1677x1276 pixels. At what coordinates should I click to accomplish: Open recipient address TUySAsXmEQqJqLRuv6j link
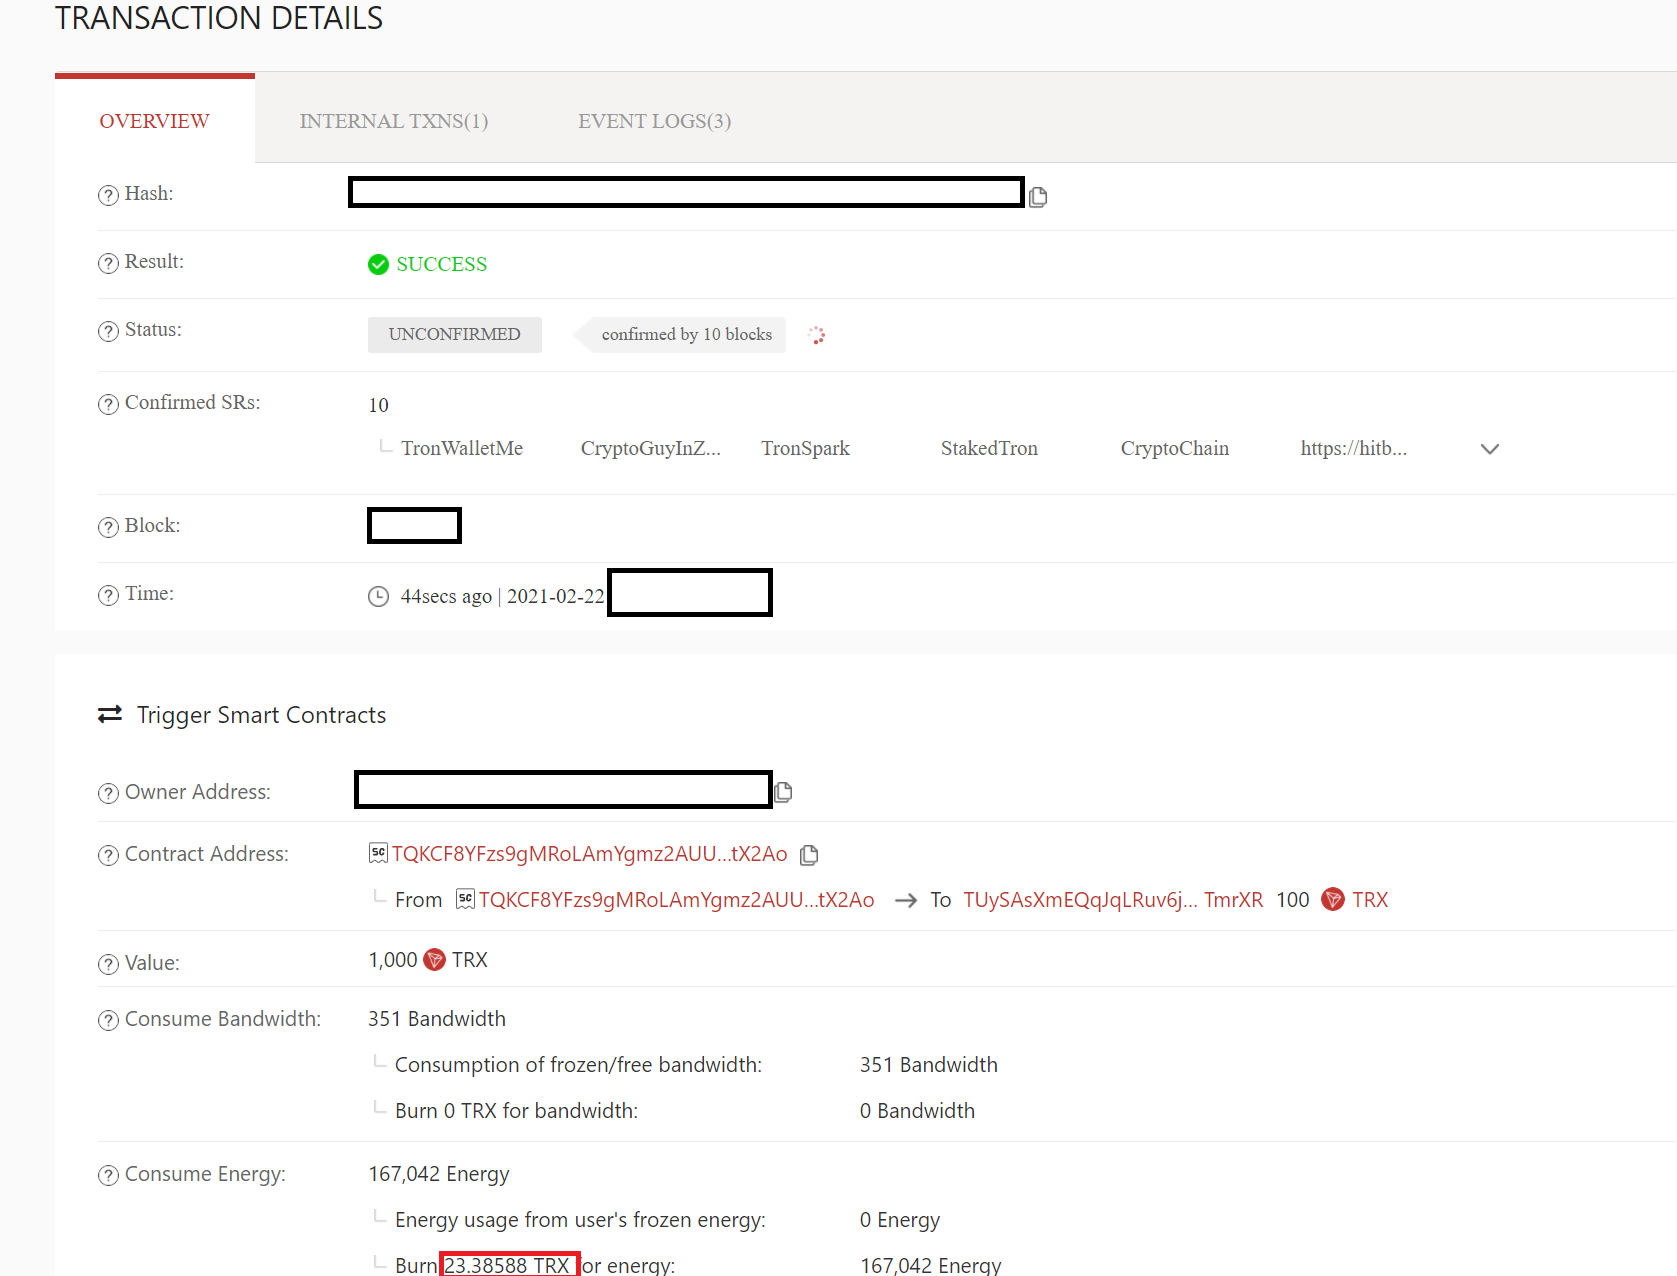pos(1113,900)
